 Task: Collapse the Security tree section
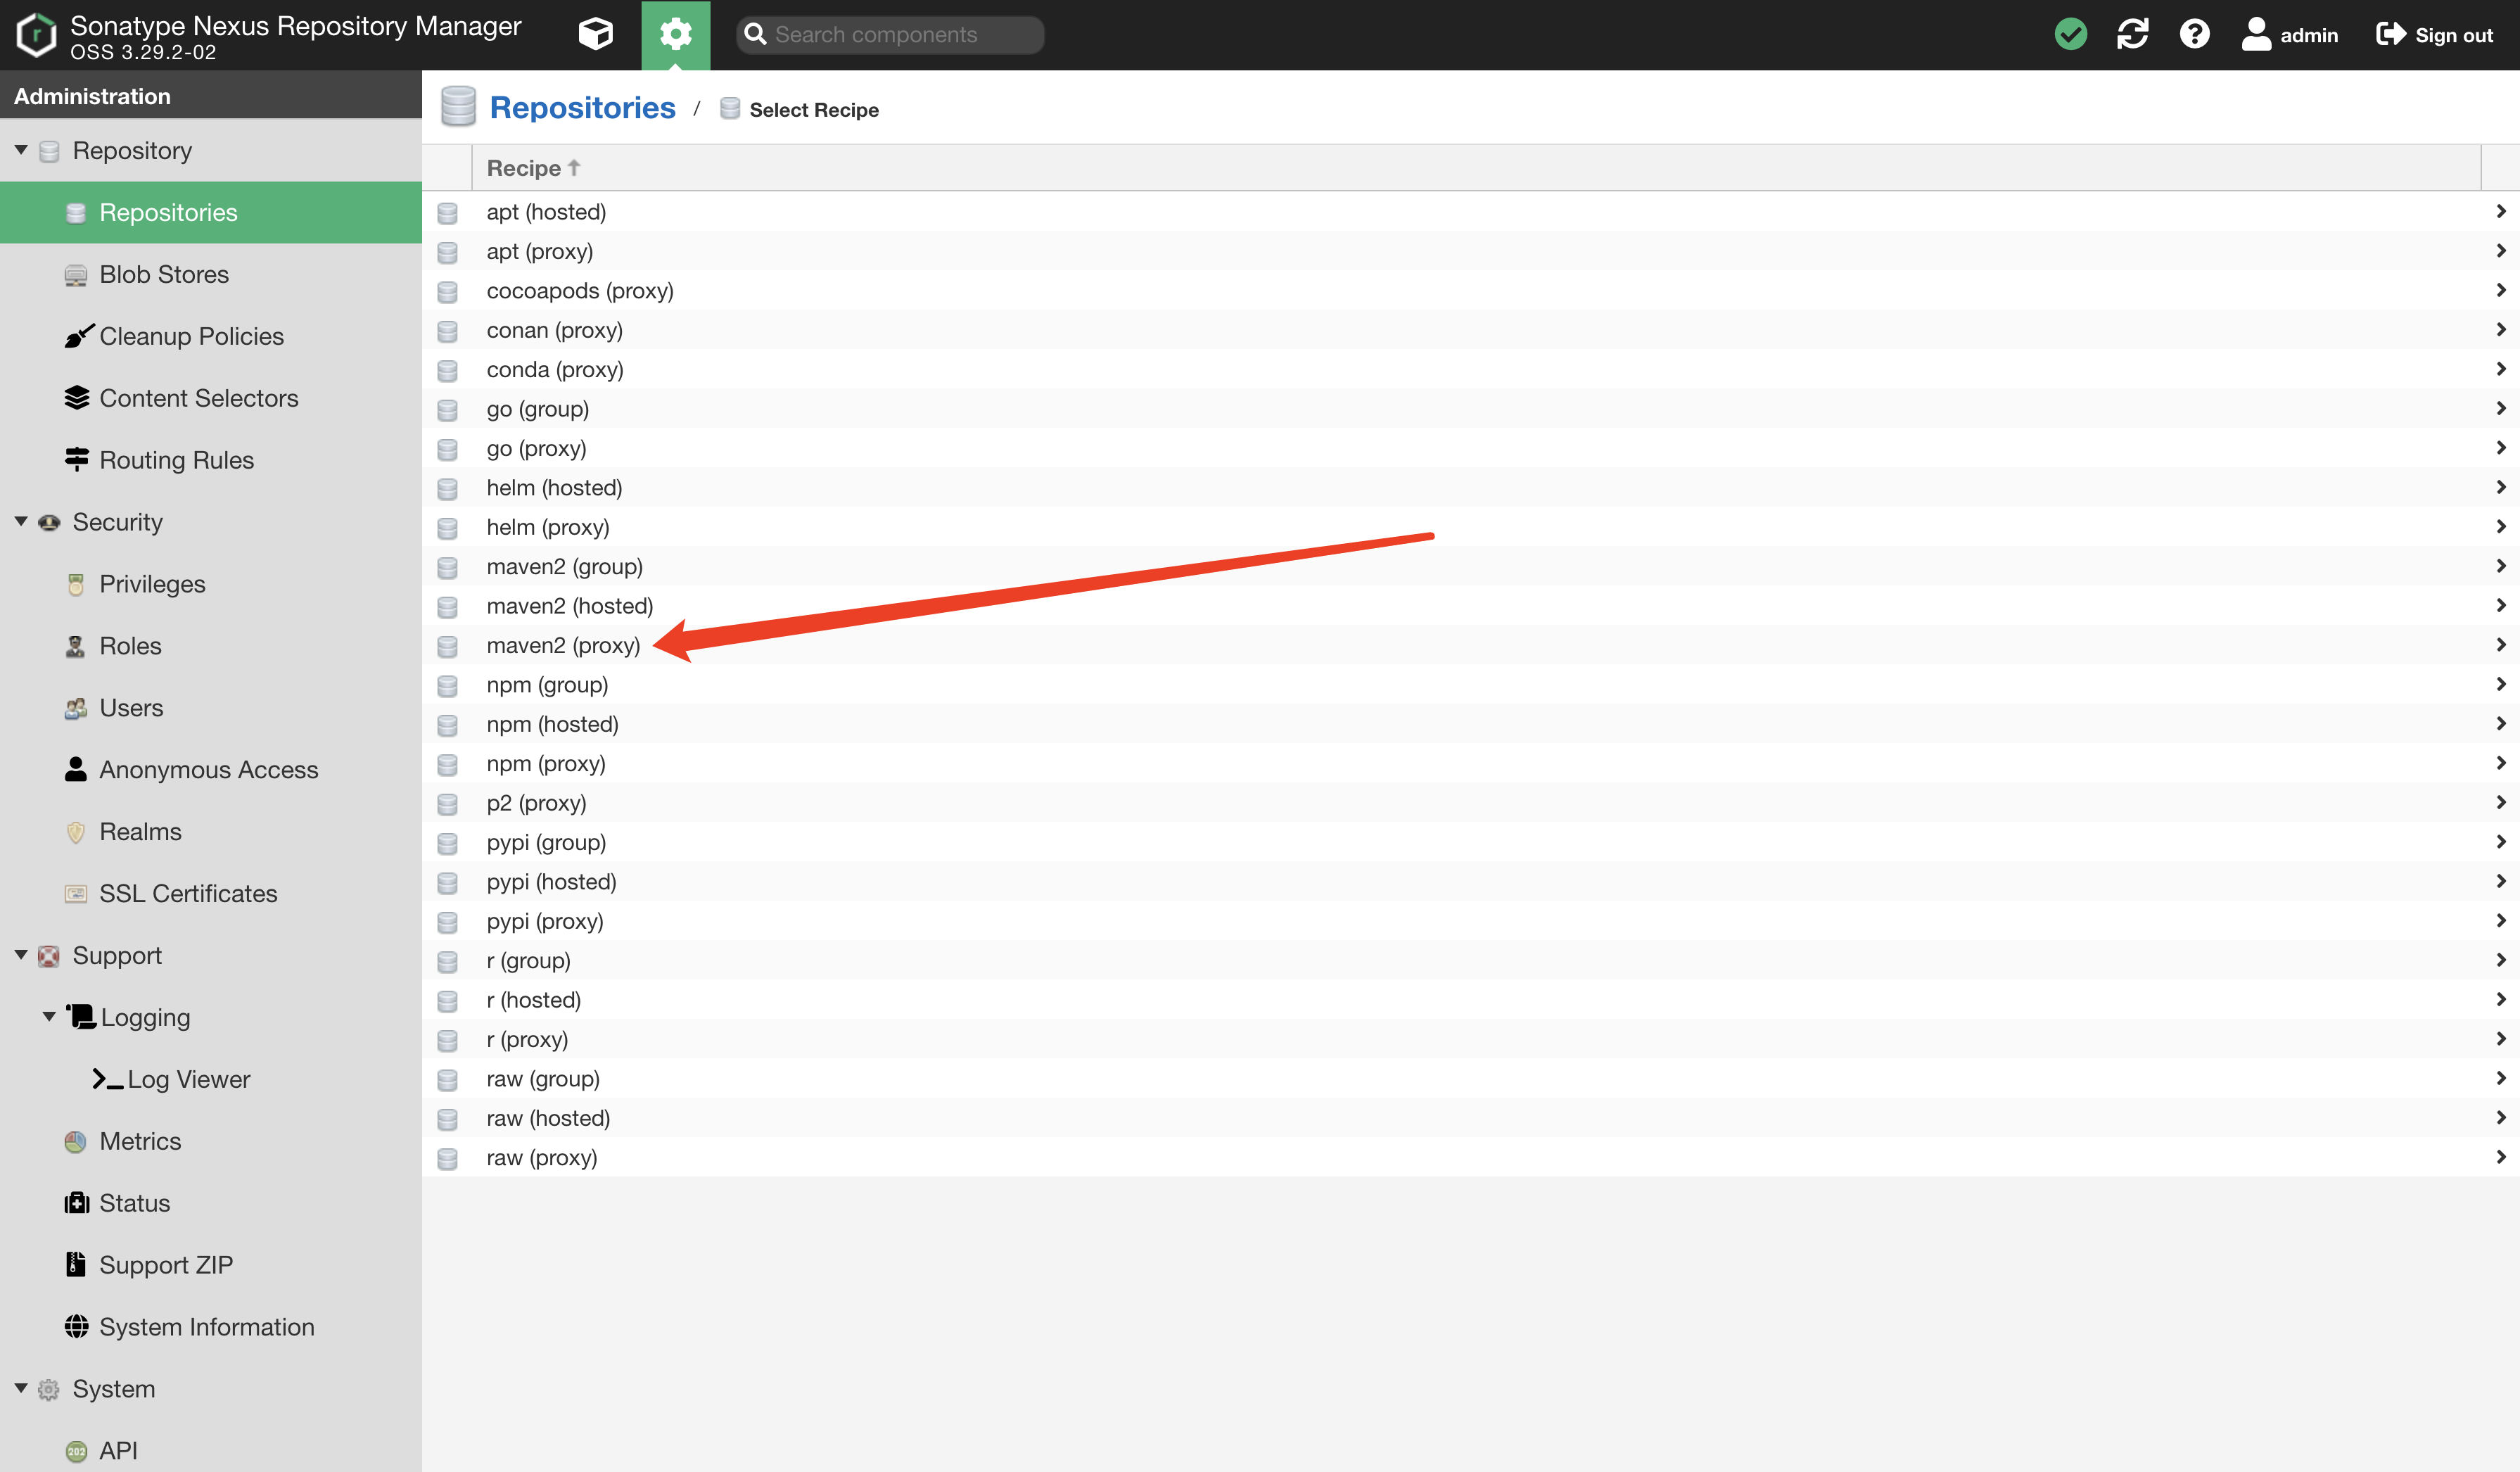tap(21, 521)
